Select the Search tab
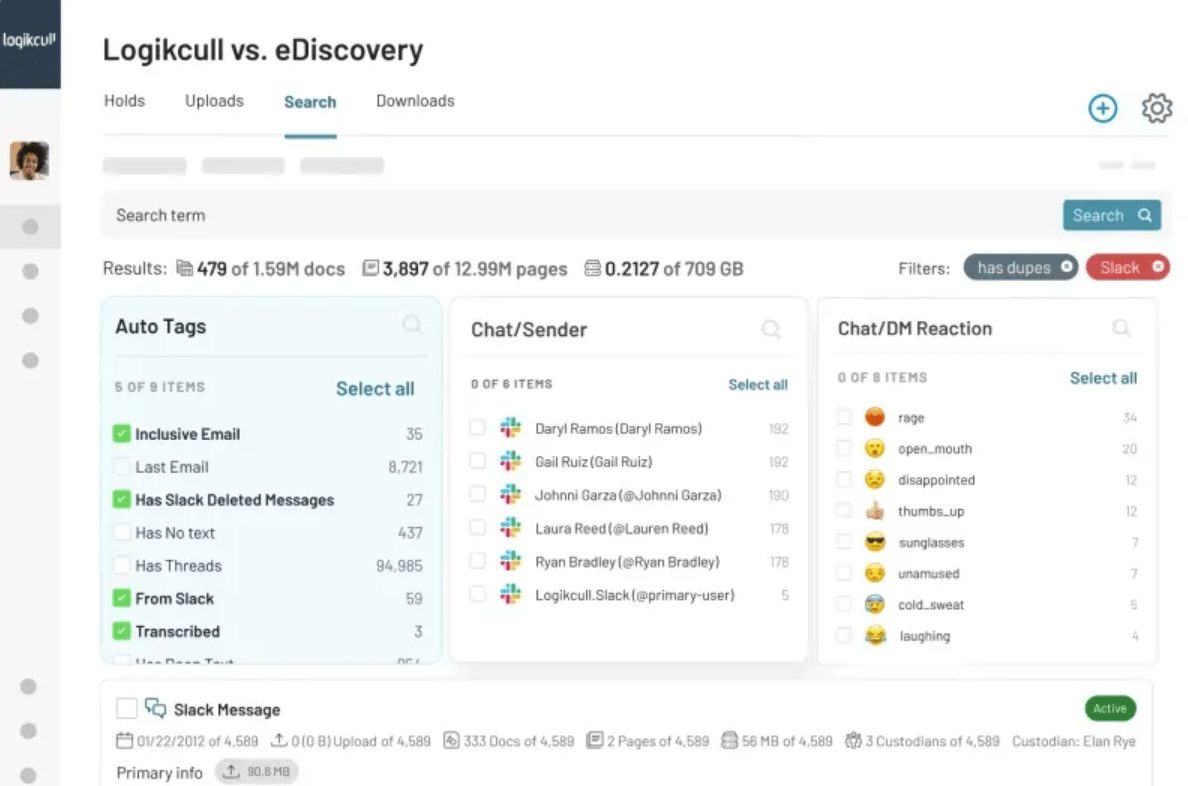The image size is (1188, 786). pyautogui.click(x=310, y=102)
